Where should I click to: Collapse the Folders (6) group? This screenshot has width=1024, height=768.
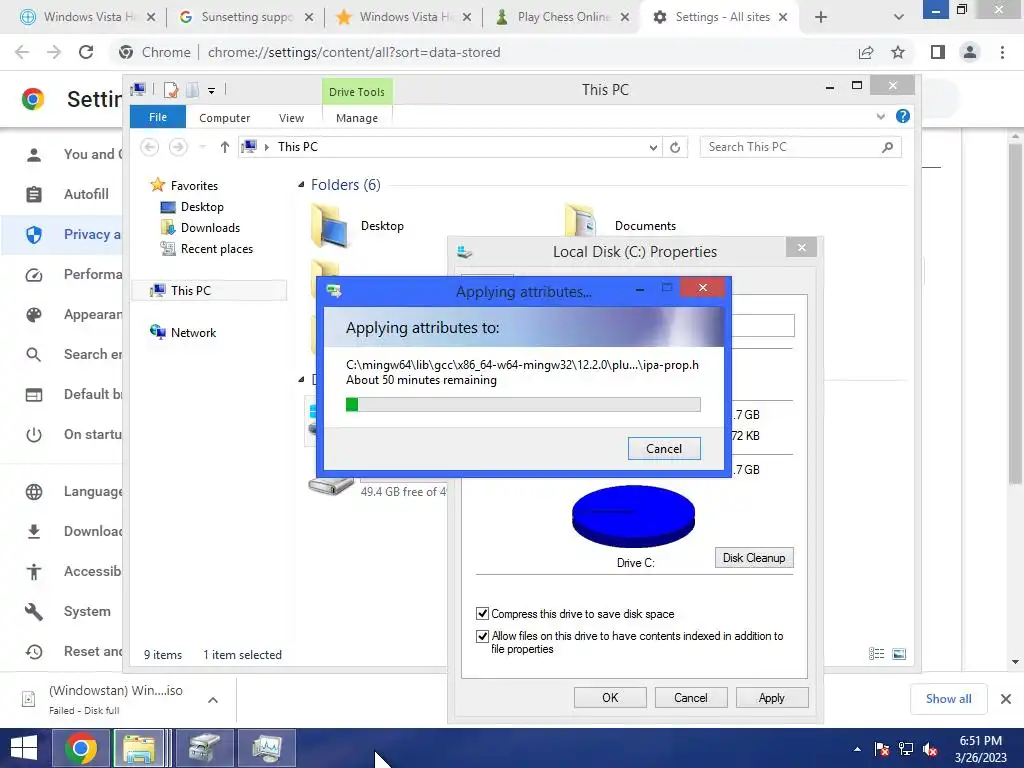click(x=301, y=185)
